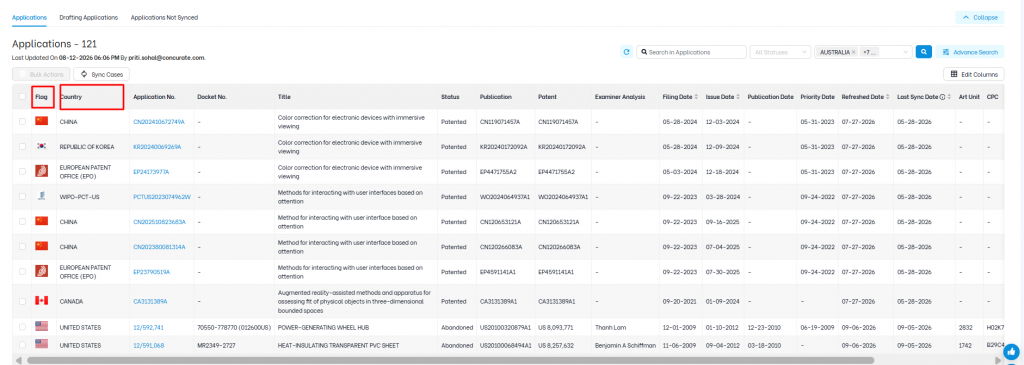Click the thumbs-up feedback icon
Viewport: 1024px width, 365px height.
point(1012,351)
